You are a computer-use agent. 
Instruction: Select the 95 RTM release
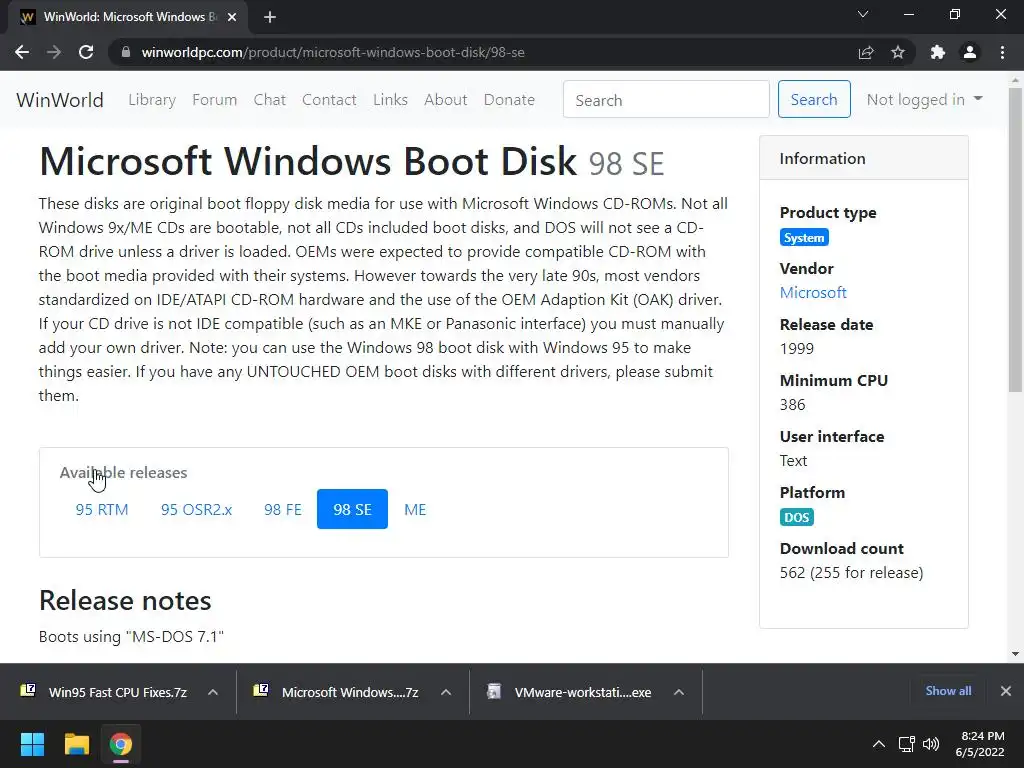[102, 509]
